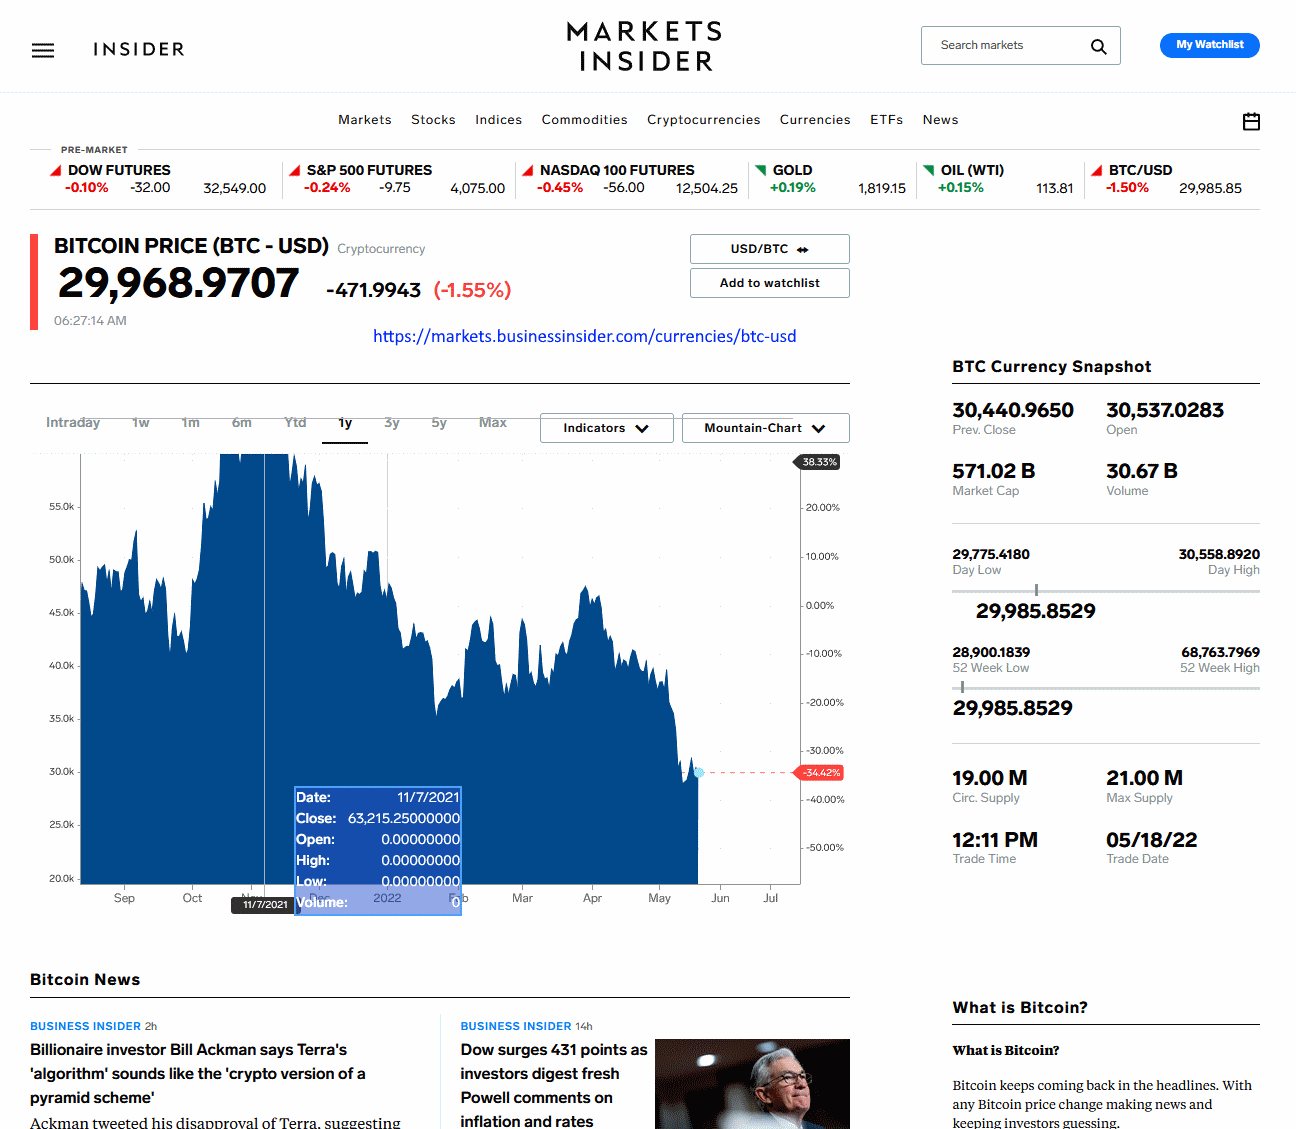Open the ETFs menu

(x=887, y=120)
